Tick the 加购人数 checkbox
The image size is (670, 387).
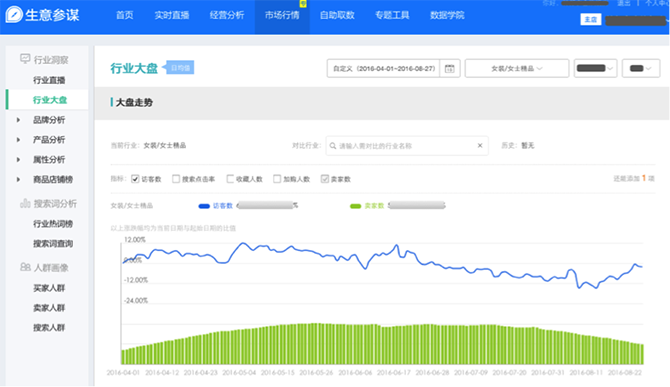click(x=277, y=179)
